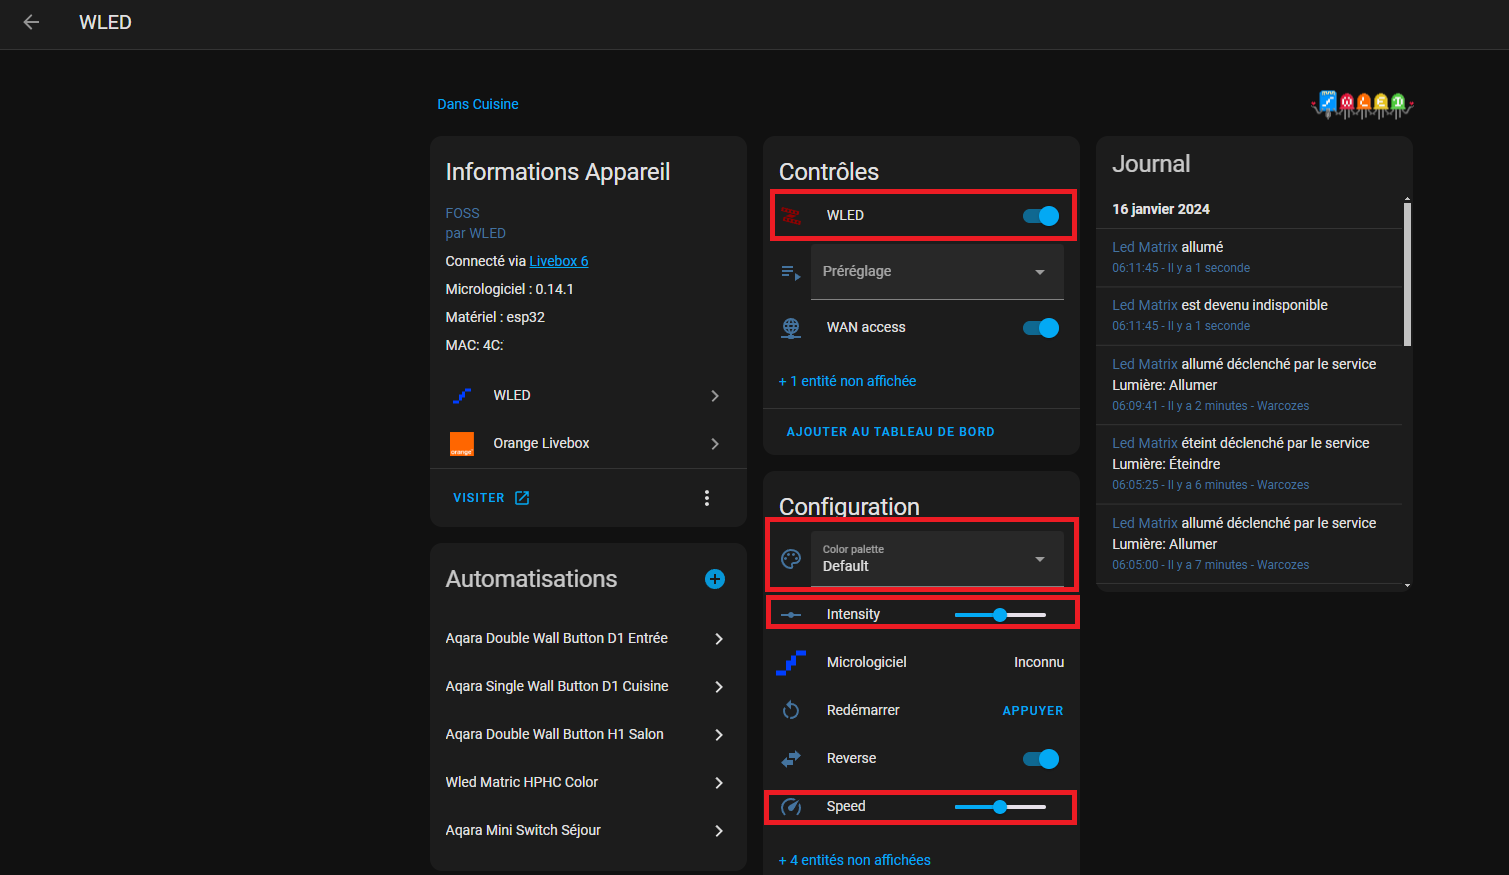Image resolution: width=1509 pixels, height=875 pixels.
Task: Open Led Matrix link in éteint entry
Action: [x=1145, y=443]
